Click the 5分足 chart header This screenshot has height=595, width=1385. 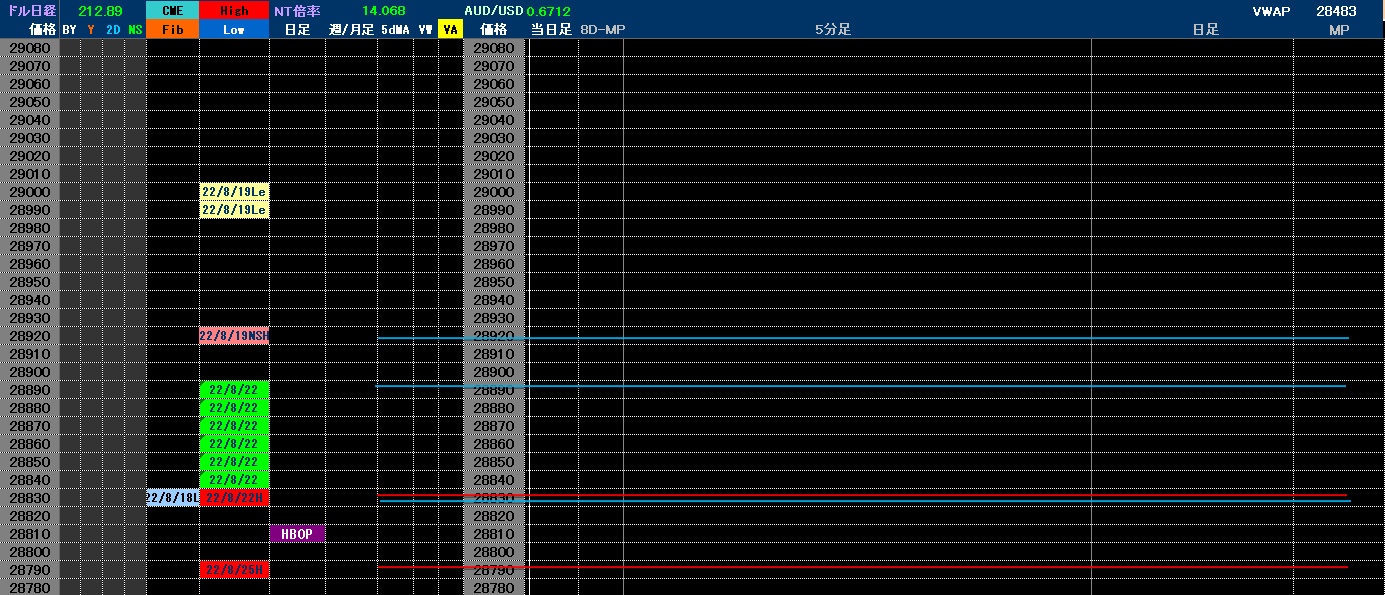(833, 30)
